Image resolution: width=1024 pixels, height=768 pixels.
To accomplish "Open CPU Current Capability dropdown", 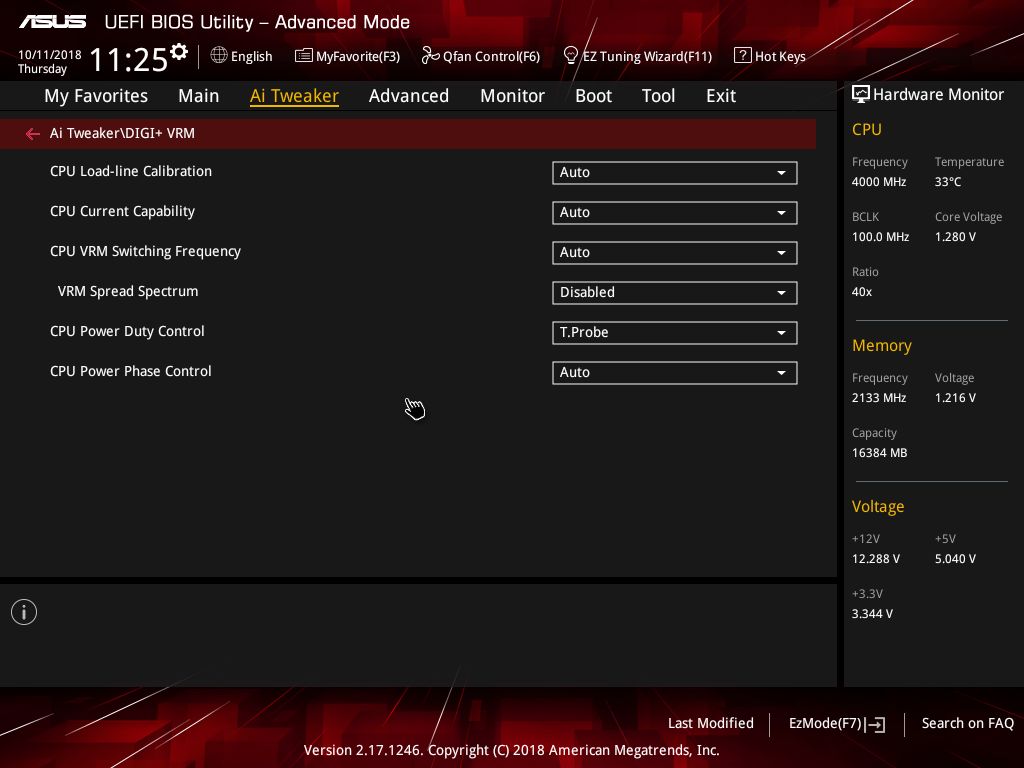I will [x=675, y=212].
